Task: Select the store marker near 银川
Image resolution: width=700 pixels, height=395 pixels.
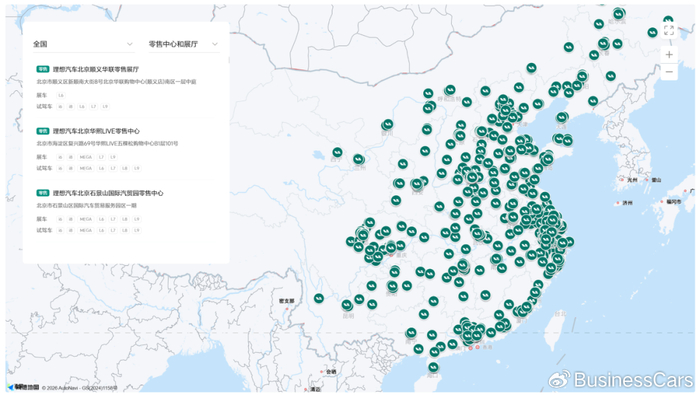Action: pyautogui.click(x=388, y=124)
